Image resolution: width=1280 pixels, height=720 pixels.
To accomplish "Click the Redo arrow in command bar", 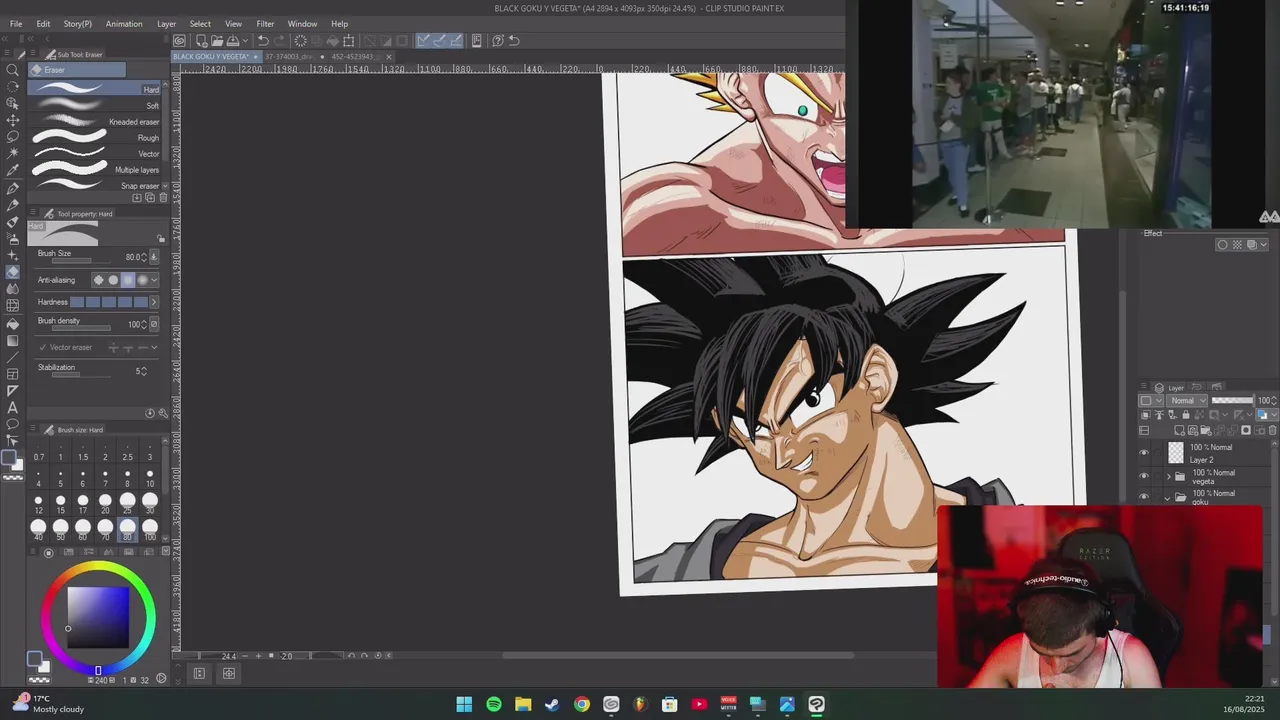I will click(279, 41).
